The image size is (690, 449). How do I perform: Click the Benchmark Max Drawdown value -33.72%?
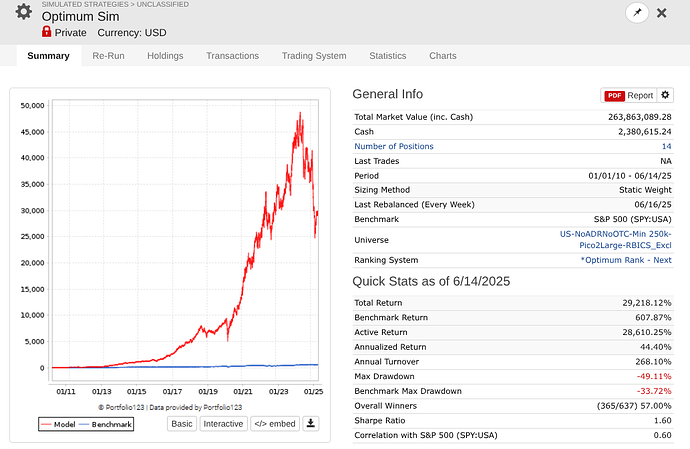click(654, 391)
